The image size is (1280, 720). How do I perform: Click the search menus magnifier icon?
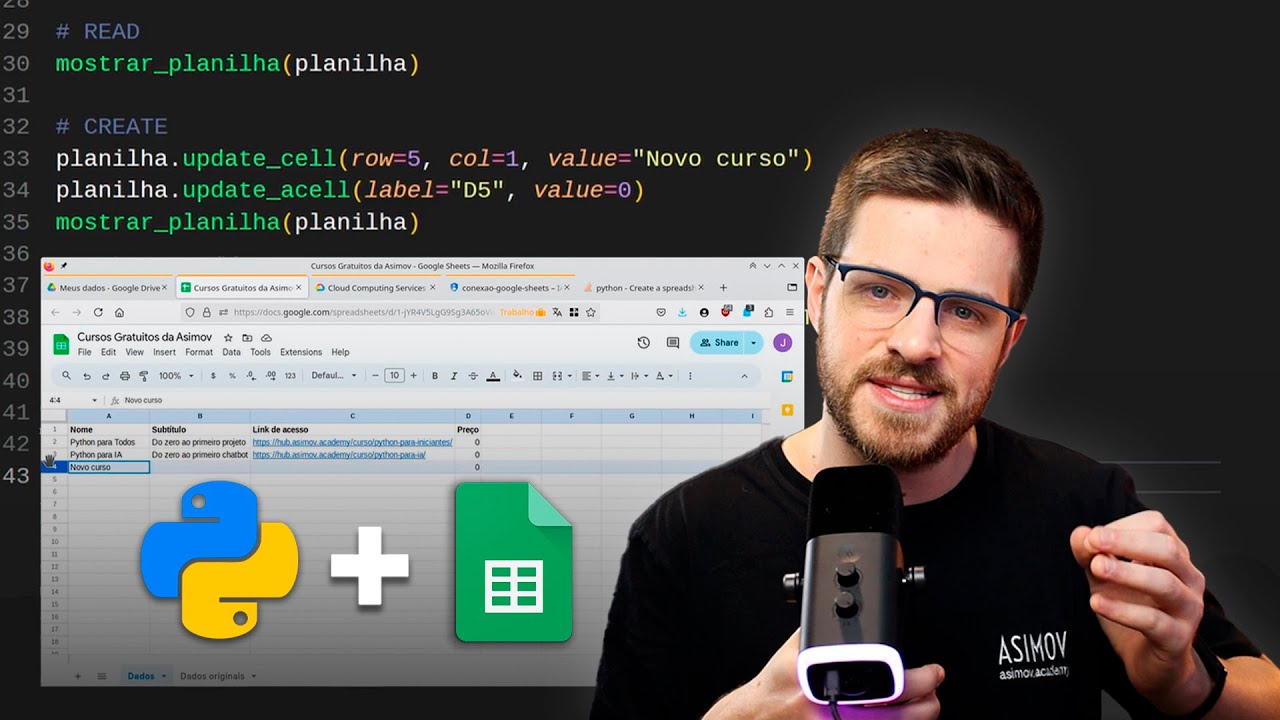[67, 376]
